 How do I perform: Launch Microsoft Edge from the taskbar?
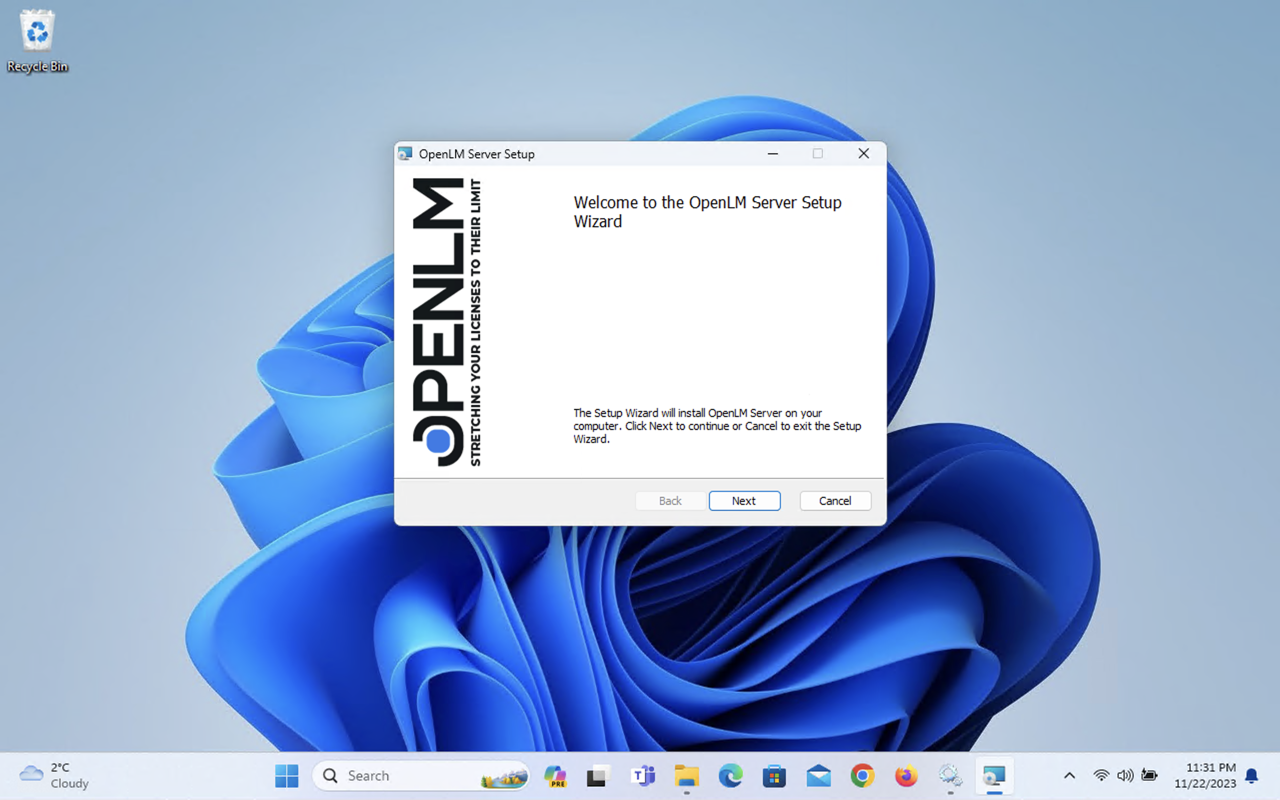click(730, 776)
